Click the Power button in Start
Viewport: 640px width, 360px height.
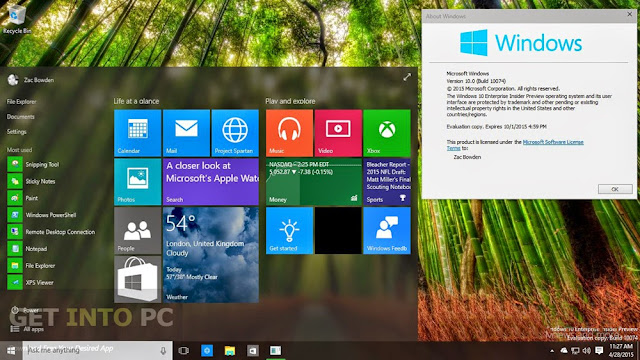tap(24, 310)
